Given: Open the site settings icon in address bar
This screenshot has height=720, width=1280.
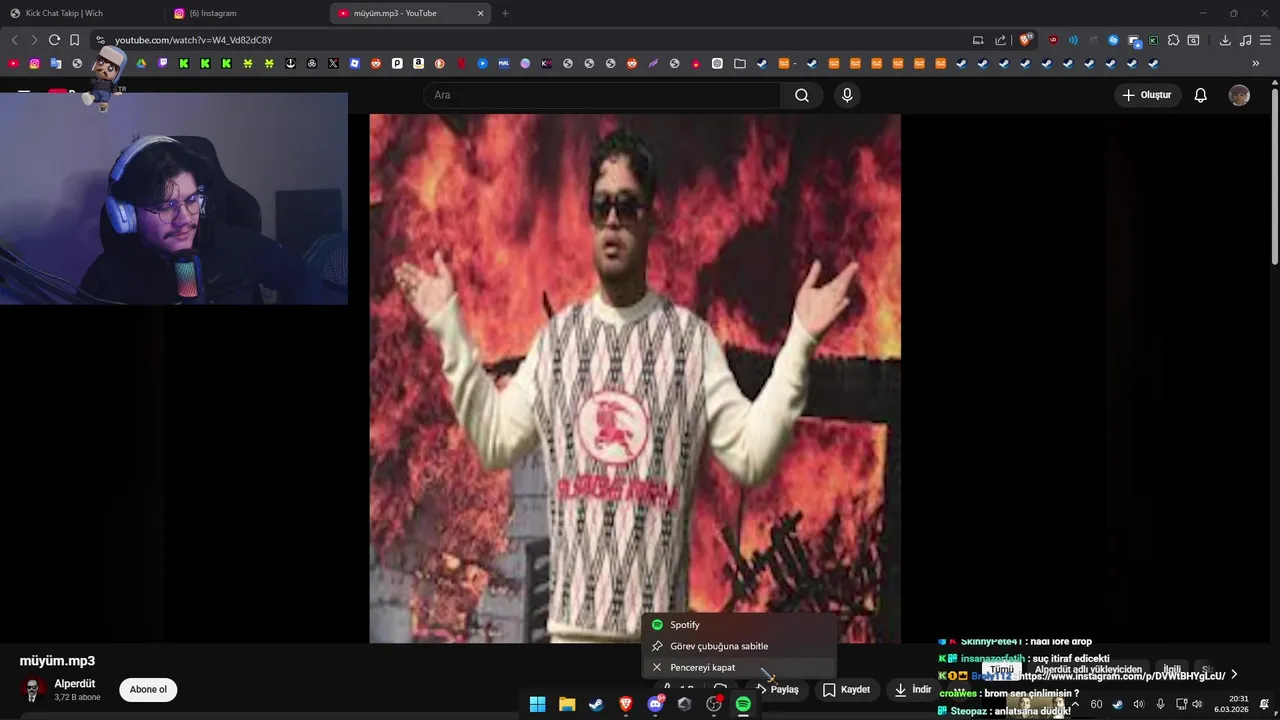Looking at the screenshot, I should 100,40.
